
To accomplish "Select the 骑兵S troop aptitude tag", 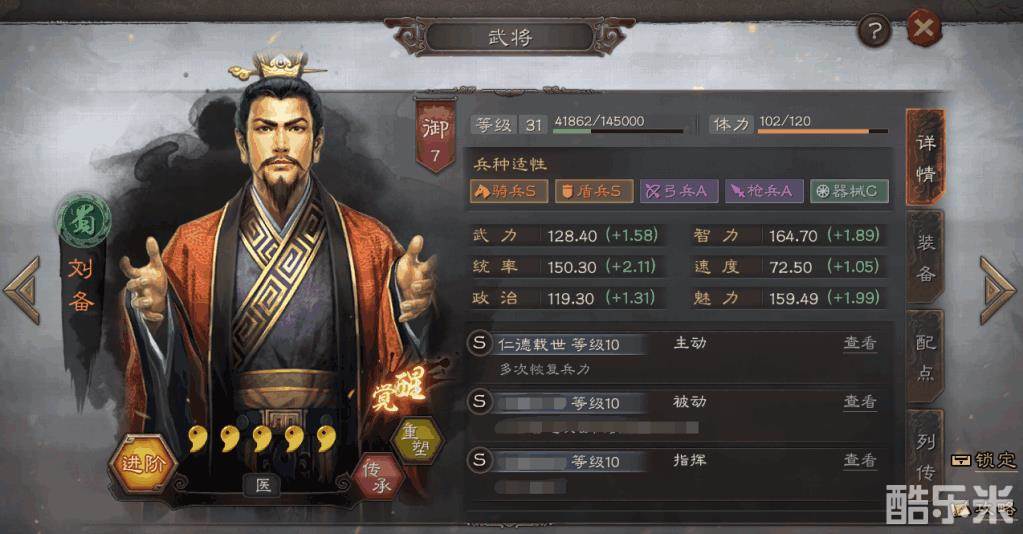I will (508, 191).
